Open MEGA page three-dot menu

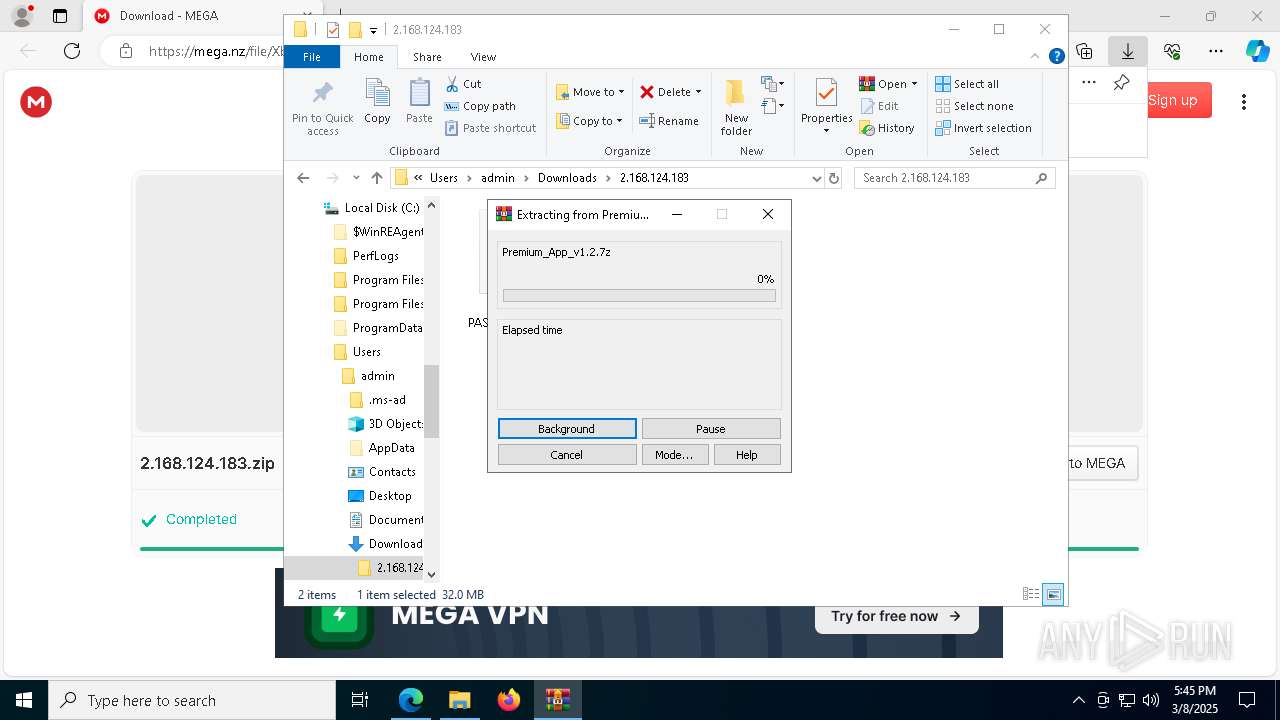pos(1244,101)
